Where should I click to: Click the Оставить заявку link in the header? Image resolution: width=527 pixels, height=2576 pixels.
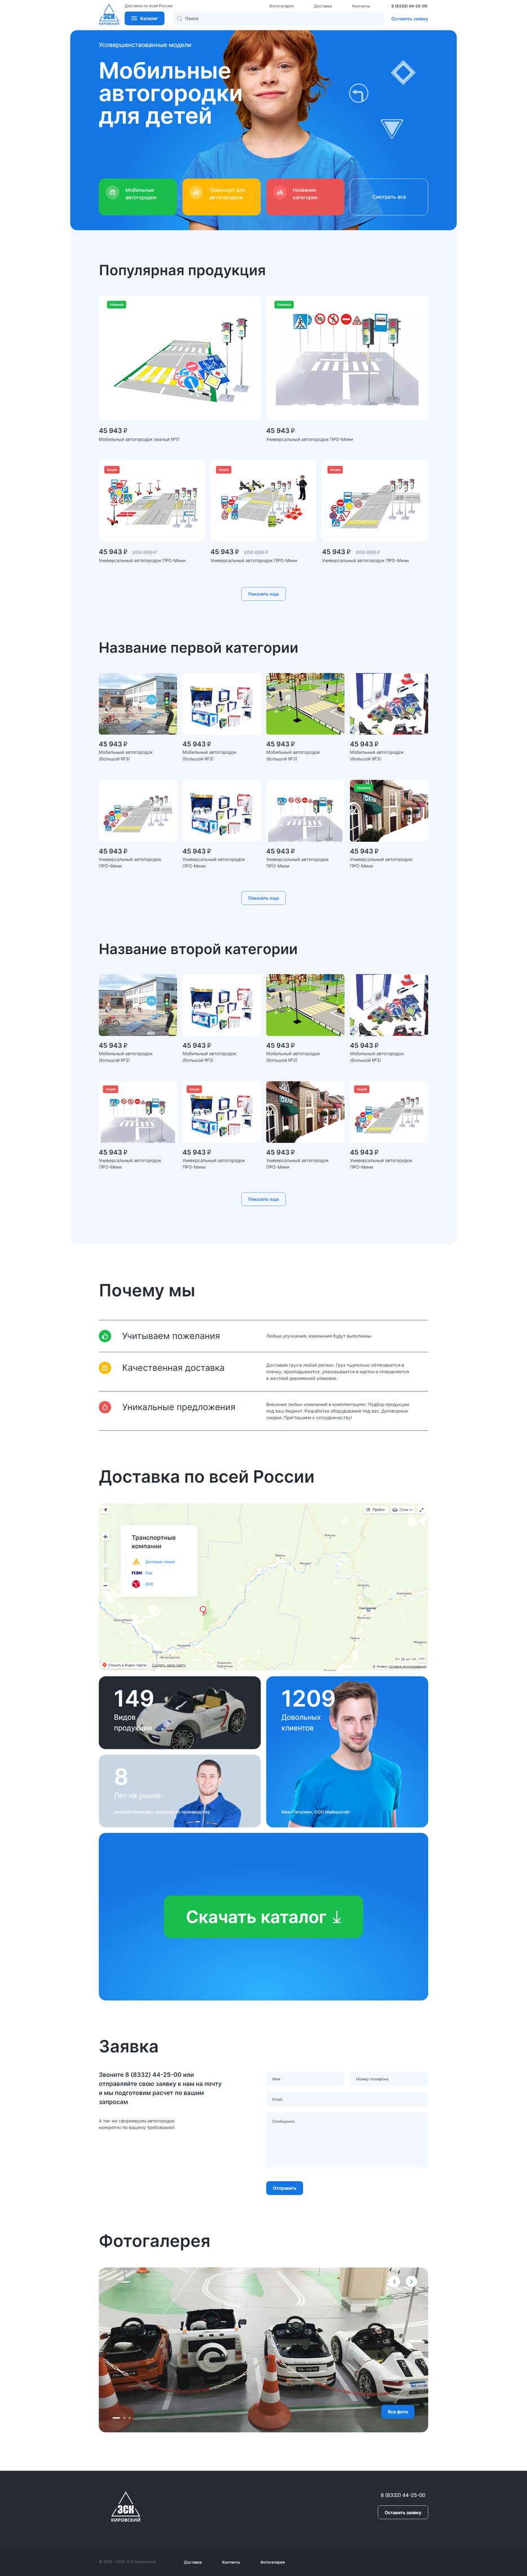(409, 18)
